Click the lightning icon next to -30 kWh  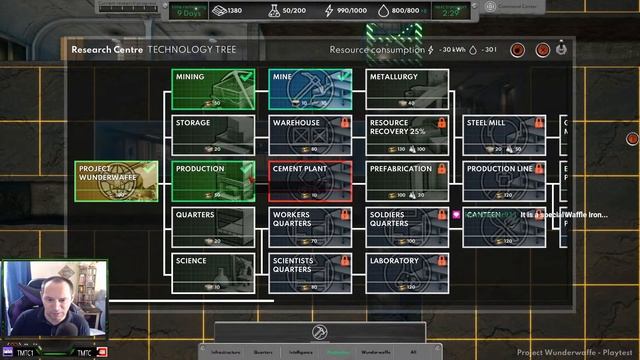click(431, 50)
